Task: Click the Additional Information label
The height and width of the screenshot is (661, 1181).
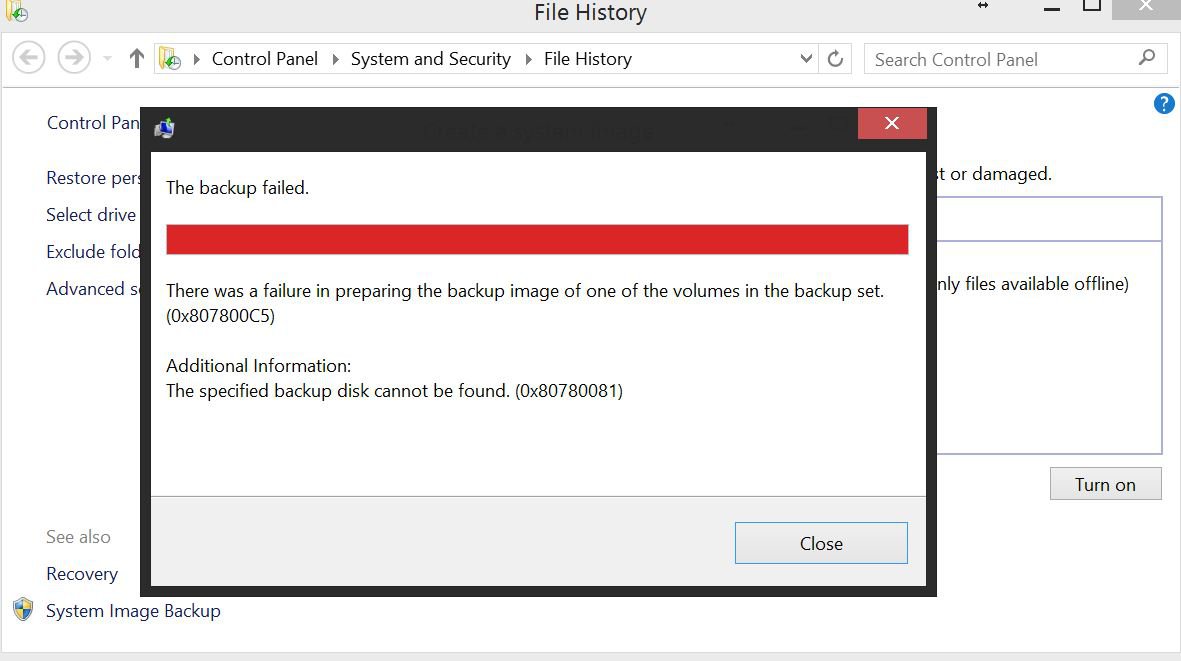Action: [258, 366]
